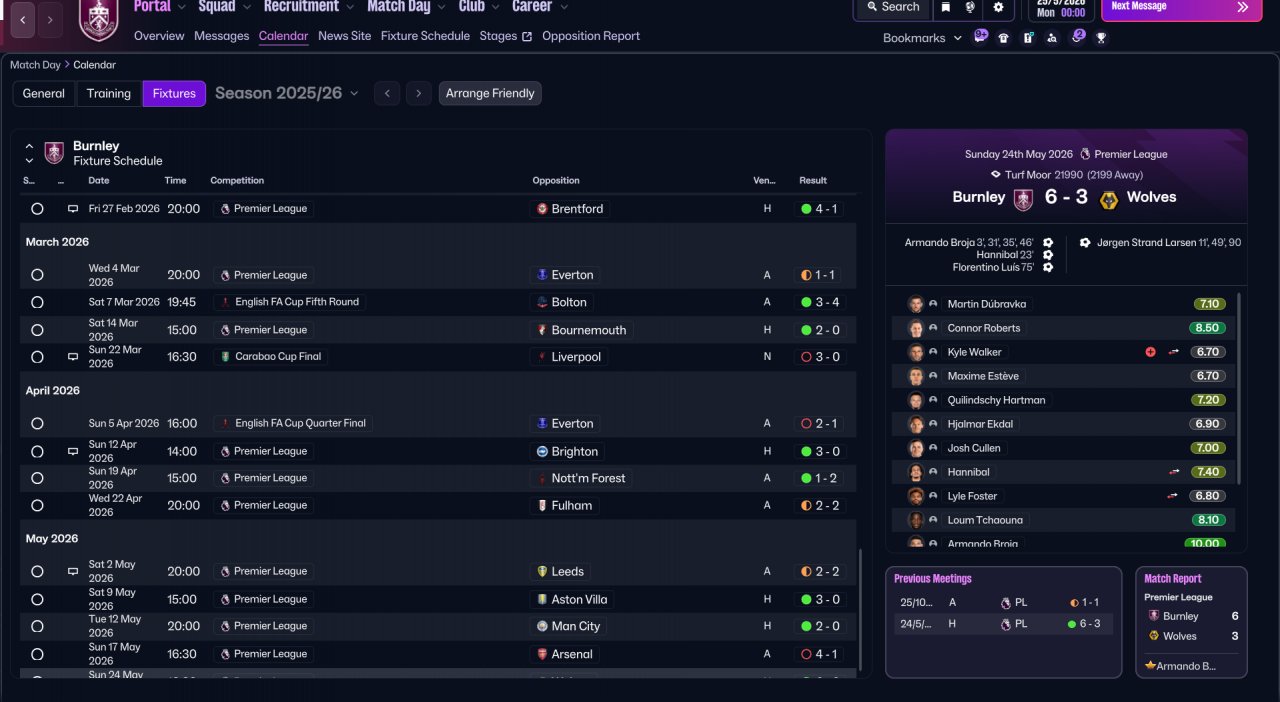The image size is (1280, 702).
Task: Select the circle on Liverpool Carabao Cup row
Action: tap(37, 357)
